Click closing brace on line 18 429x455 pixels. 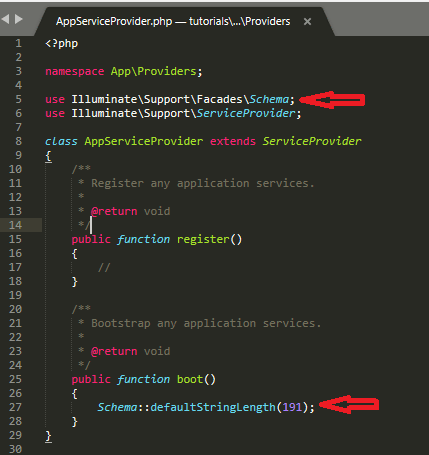pos(75,282)
